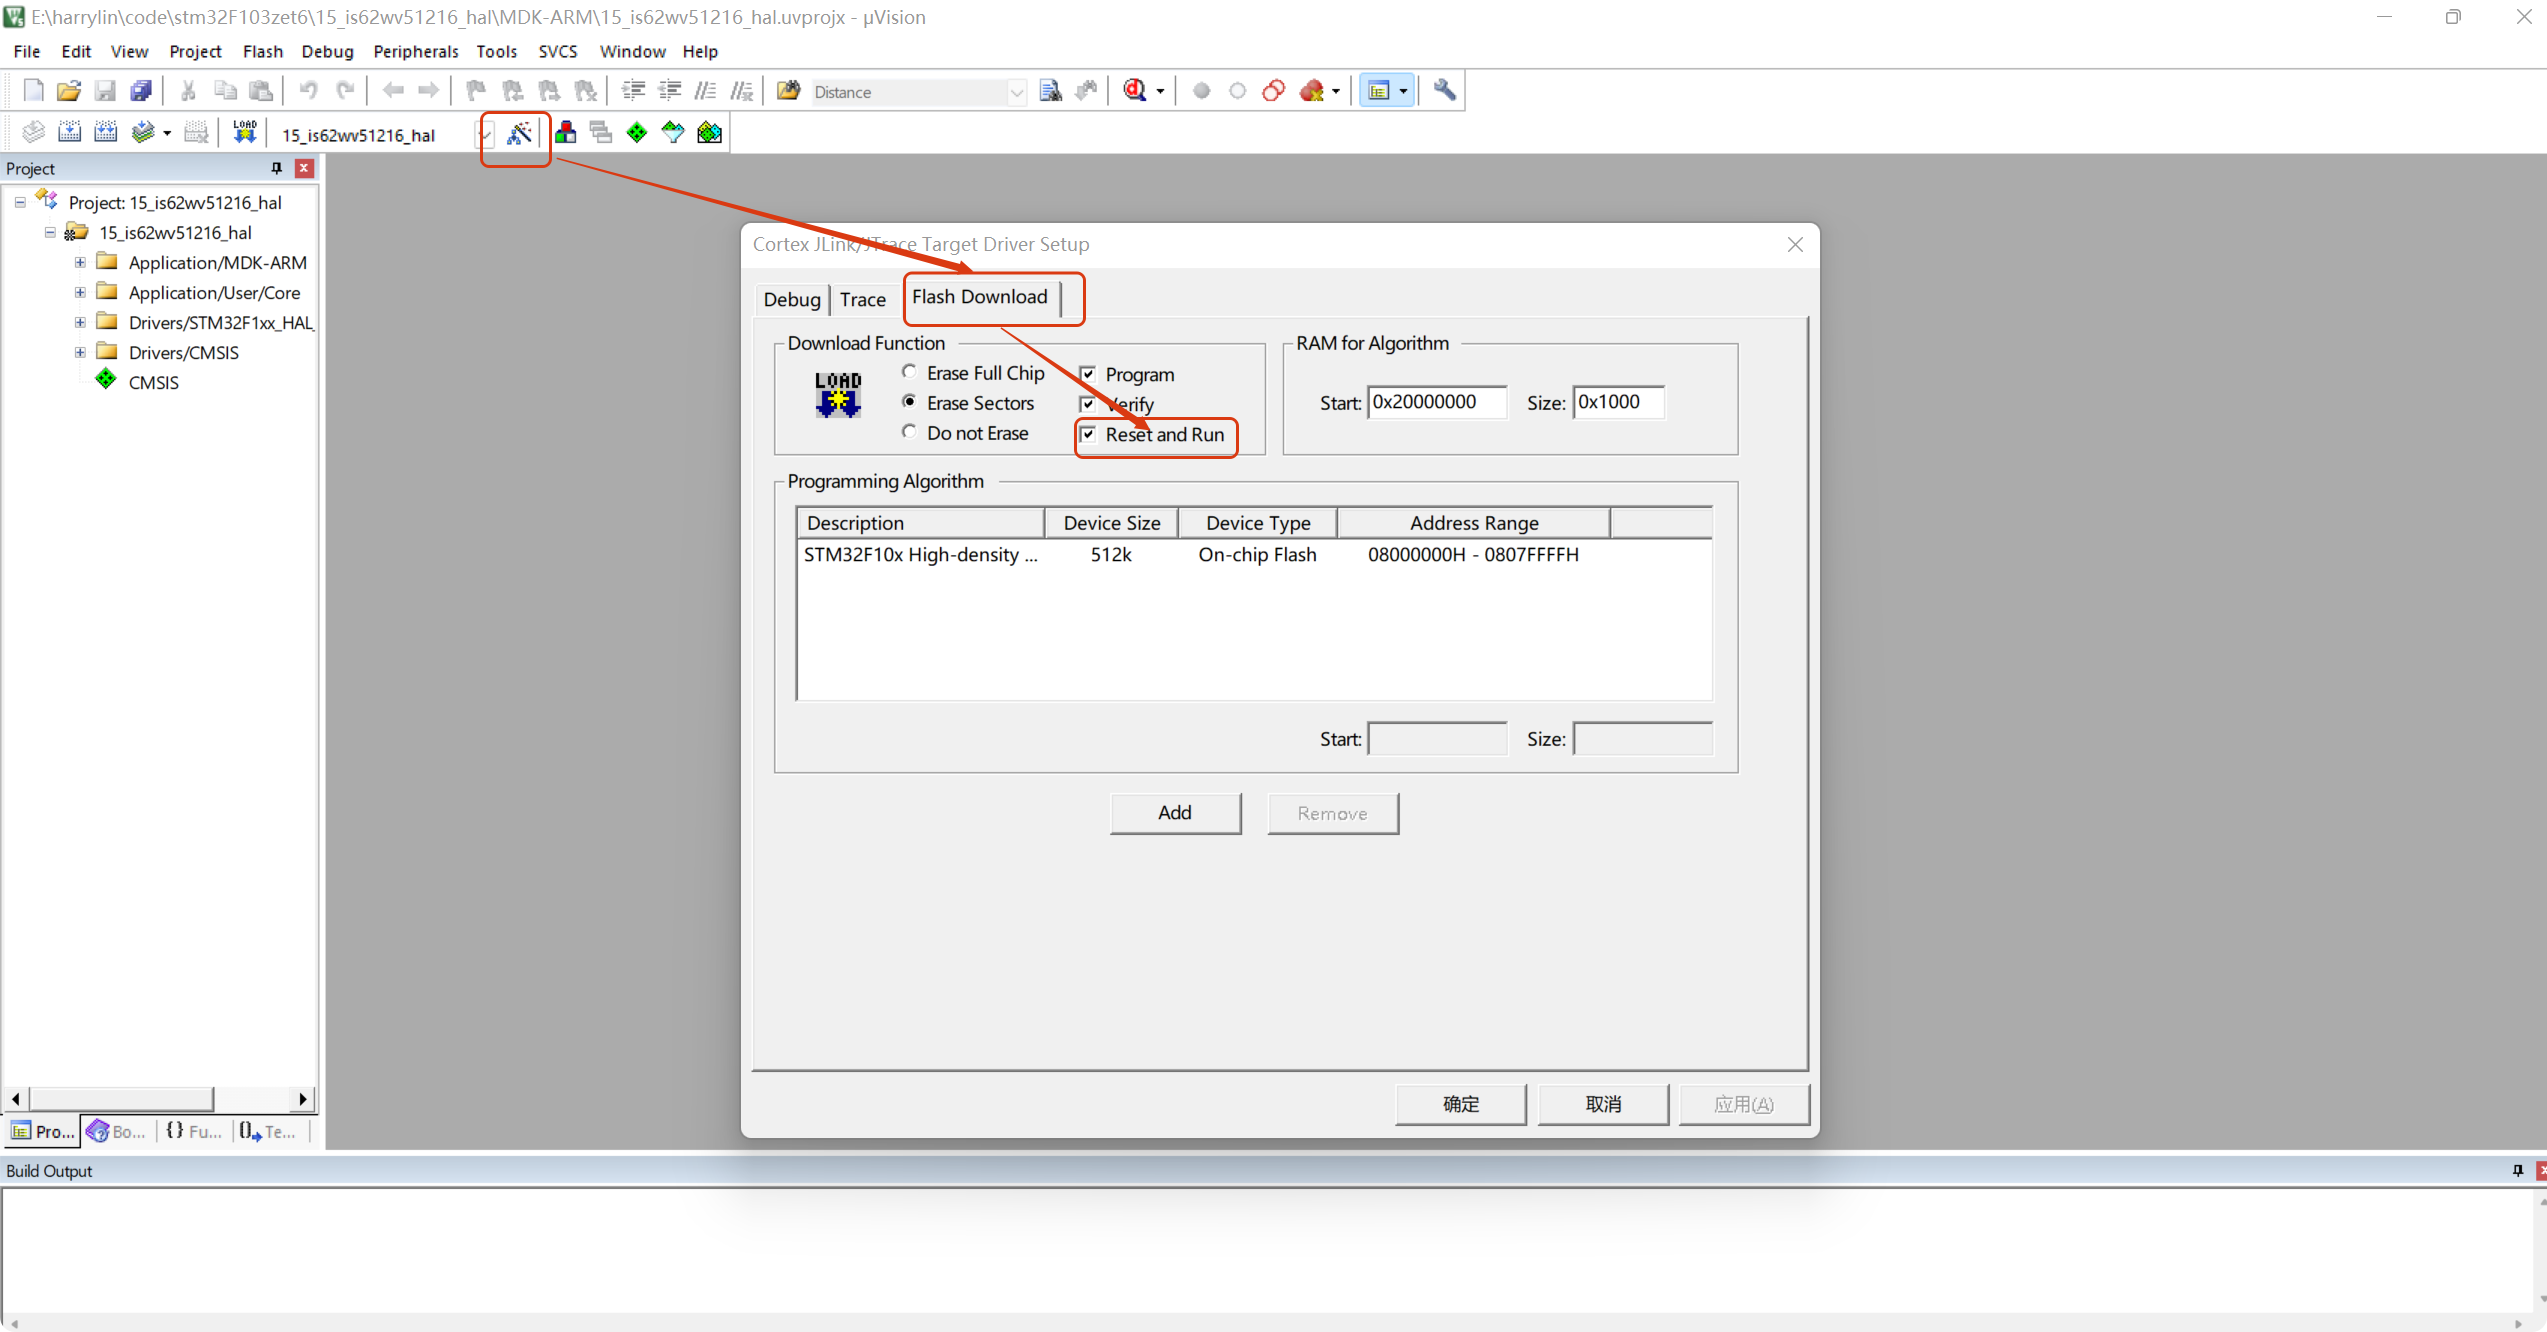The width and height of the screenshot is (2547, 1332).
Task: Pin the Project panel
Action: 277,168
